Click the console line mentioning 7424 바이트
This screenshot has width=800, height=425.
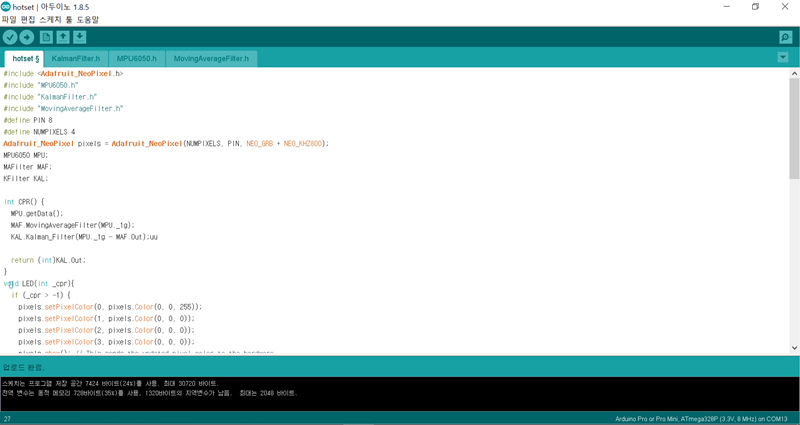coord(111,383)
